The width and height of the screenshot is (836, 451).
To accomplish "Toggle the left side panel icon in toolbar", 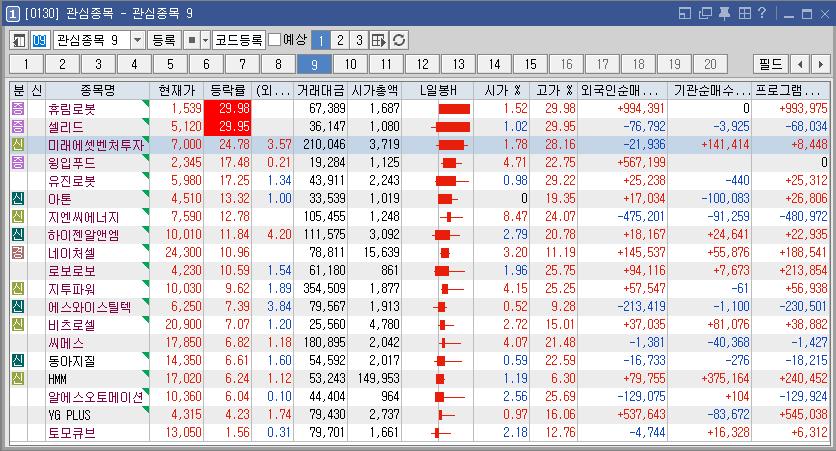I will tap(19, 41).
